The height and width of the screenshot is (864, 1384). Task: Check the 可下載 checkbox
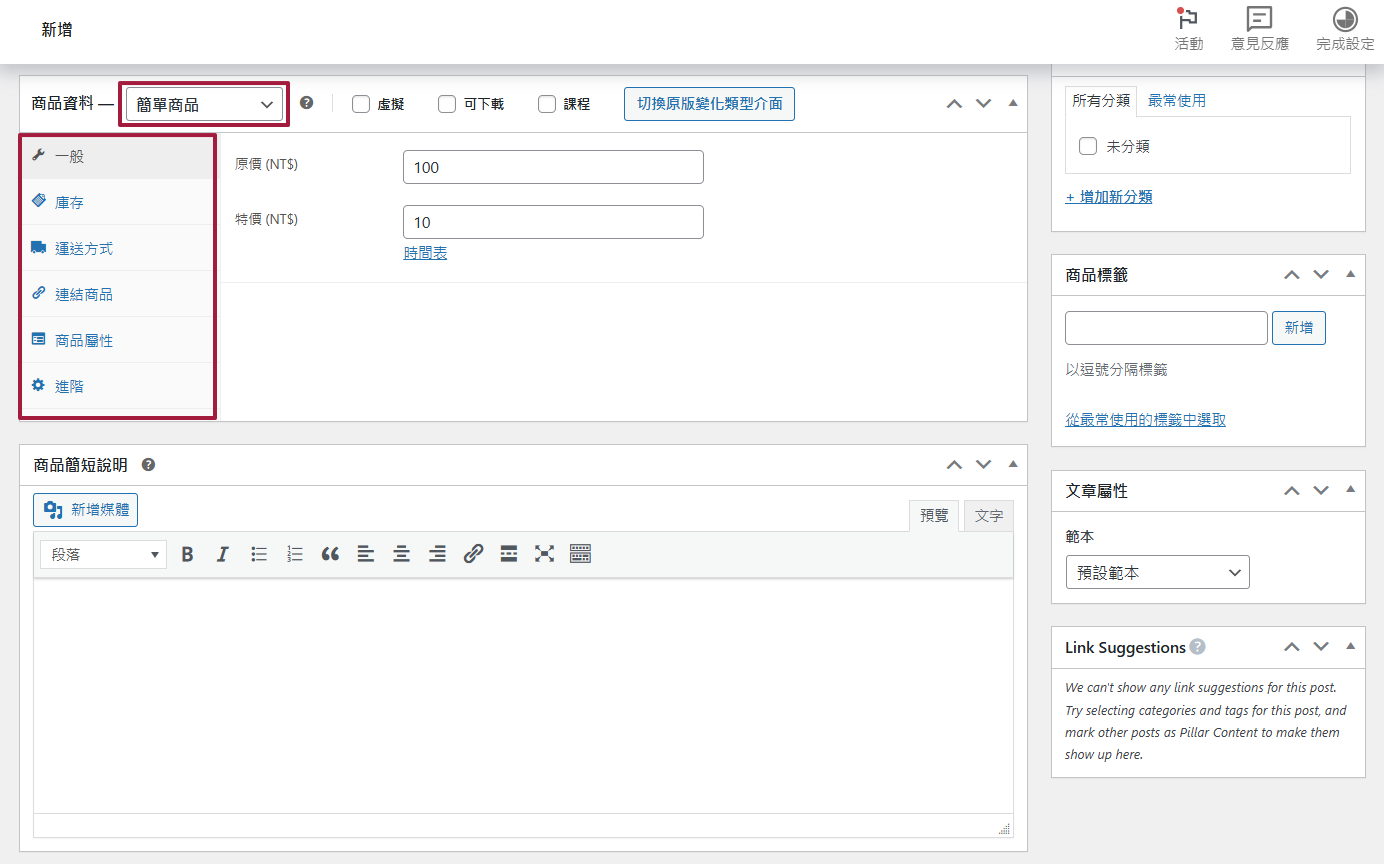[447, 104]
